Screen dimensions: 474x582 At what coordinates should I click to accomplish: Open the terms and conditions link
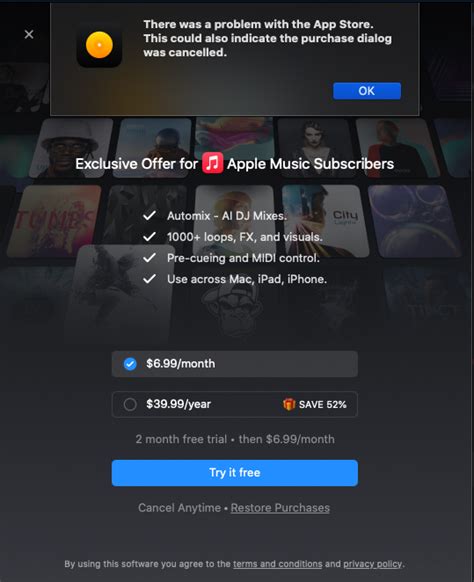click(278, 564)
